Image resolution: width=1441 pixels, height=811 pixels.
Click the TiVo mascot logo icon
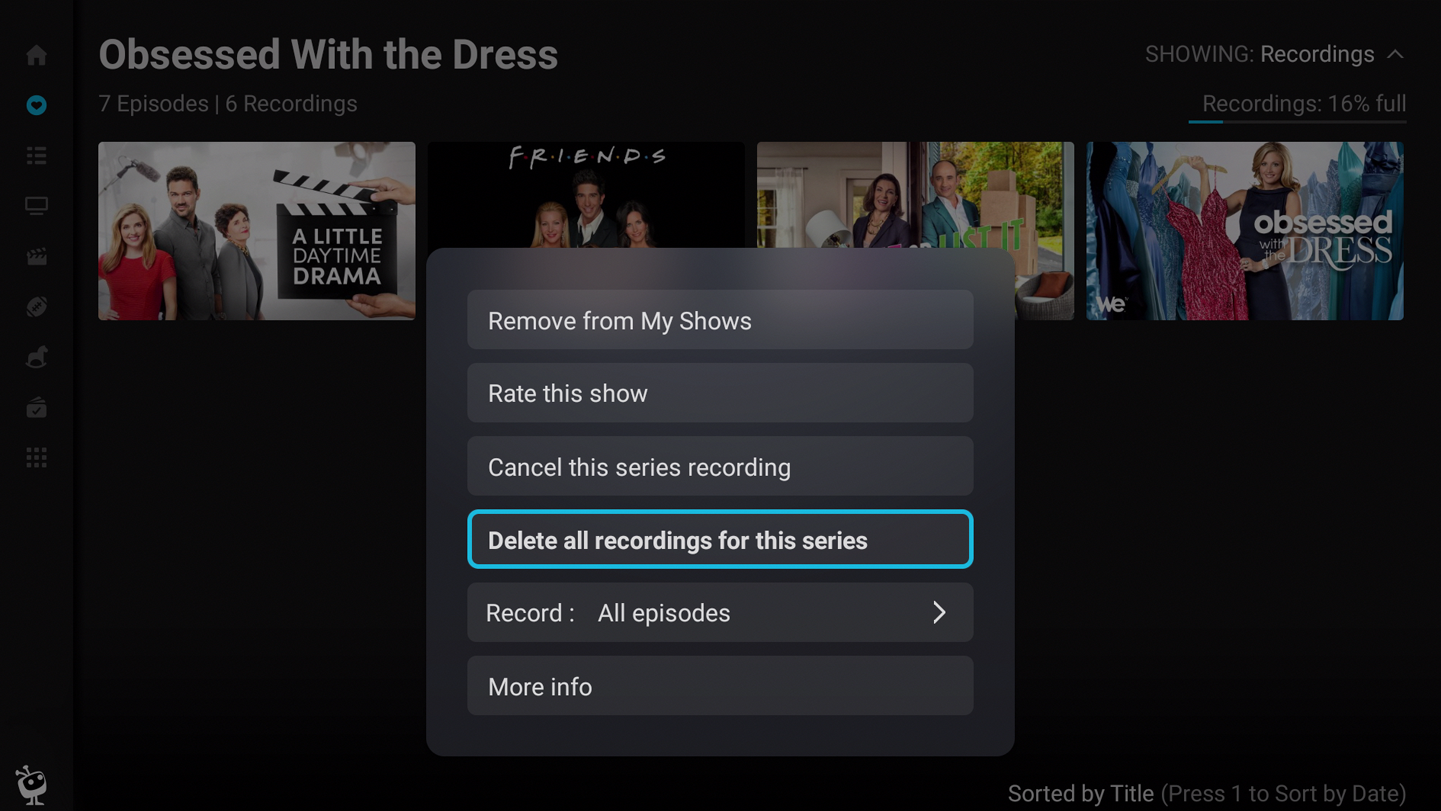32,784
